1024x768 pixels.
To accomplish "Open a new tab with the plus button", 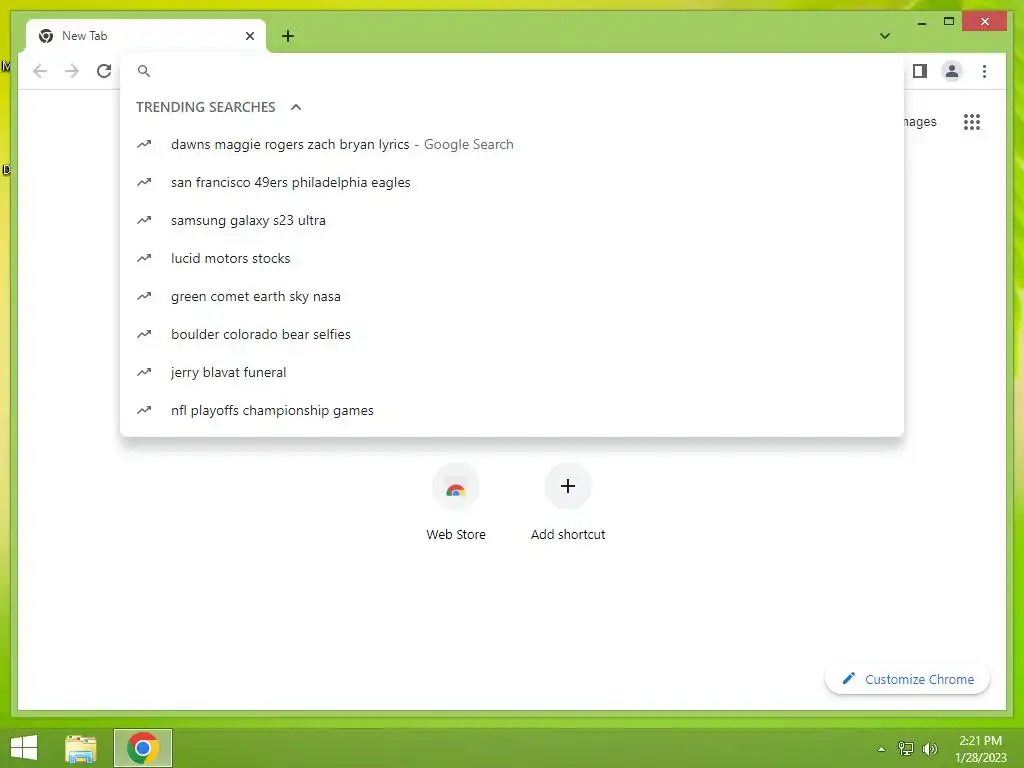I will point(288,36).
